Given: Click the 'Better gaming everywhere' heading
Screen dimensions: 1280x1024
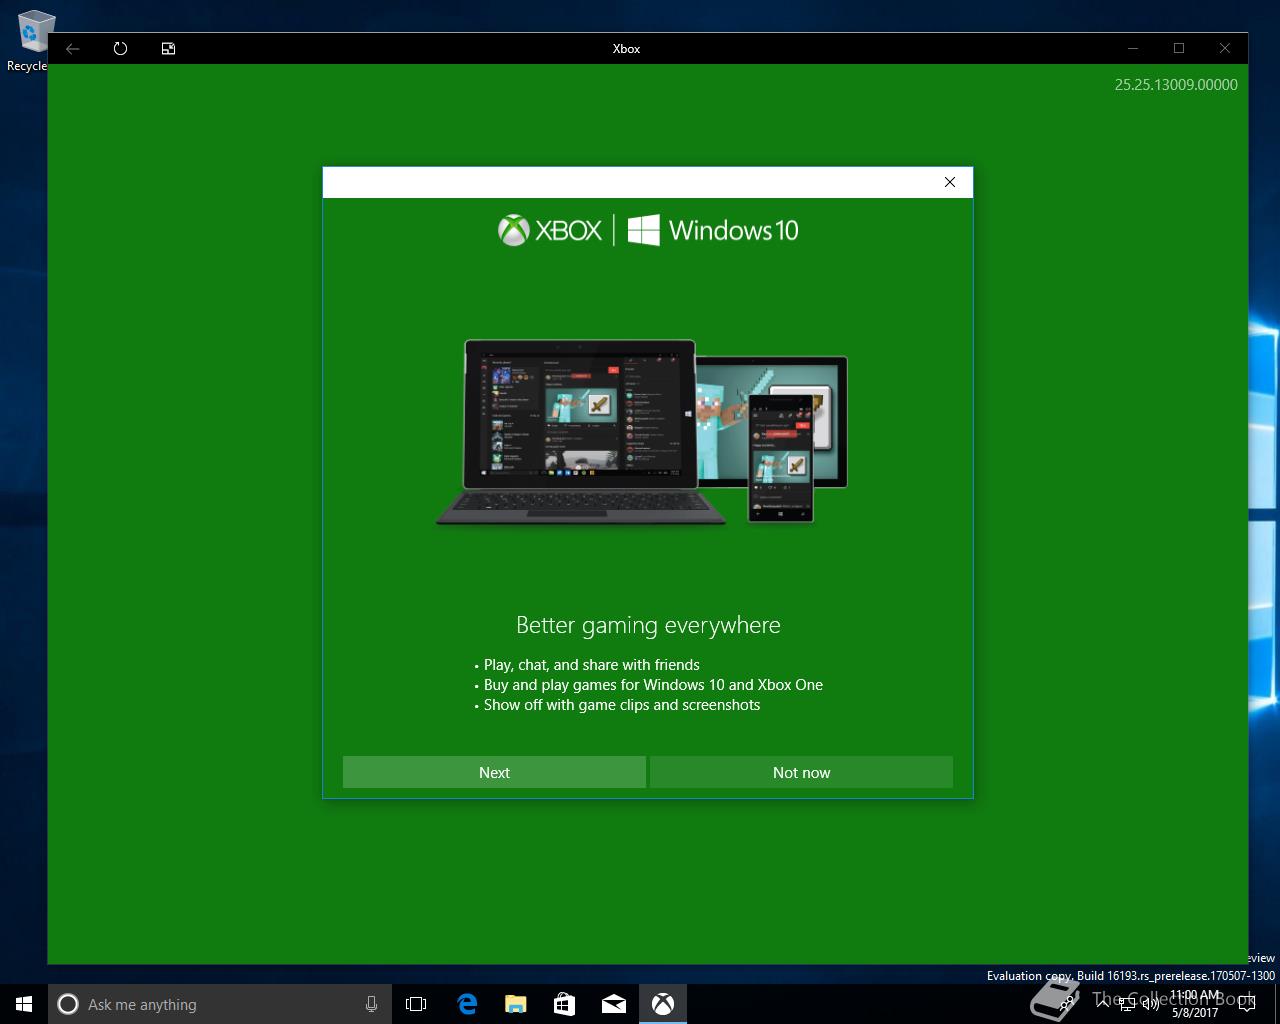Looking at the screenshot, I should pyautogui.click(x=648, y=625).
